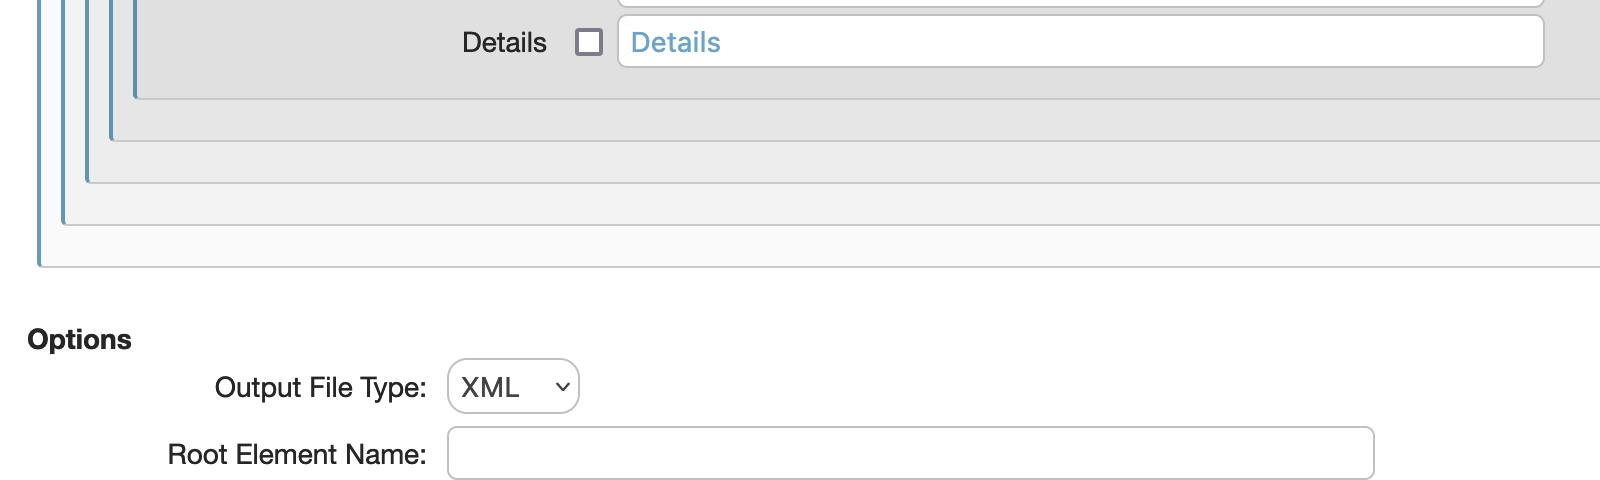The image size is (1600, 480).
Task: Click the "Root Element Name:" label
Action: click(x=297, y=454)
